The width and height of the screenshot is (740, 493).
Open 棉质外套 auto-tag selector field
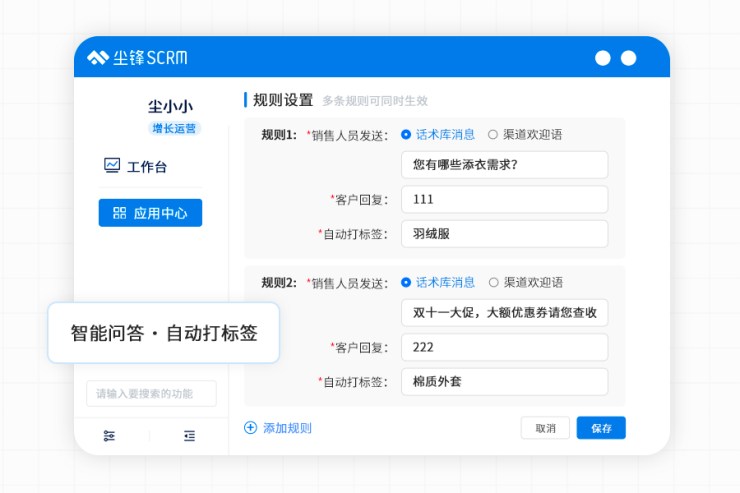click(x=504, y=381)
